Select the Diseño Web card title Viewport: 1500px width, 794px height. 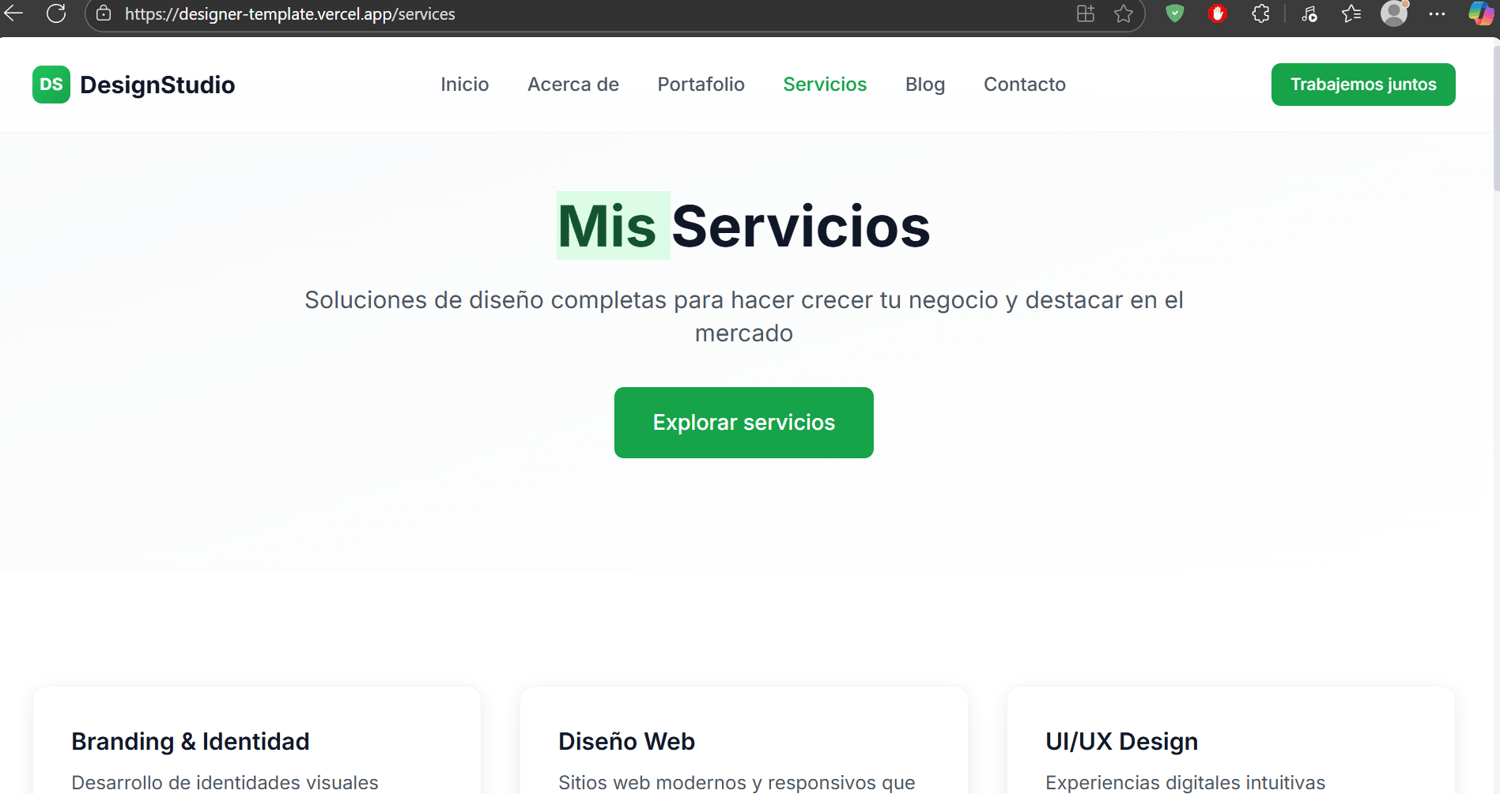(627, 741)
